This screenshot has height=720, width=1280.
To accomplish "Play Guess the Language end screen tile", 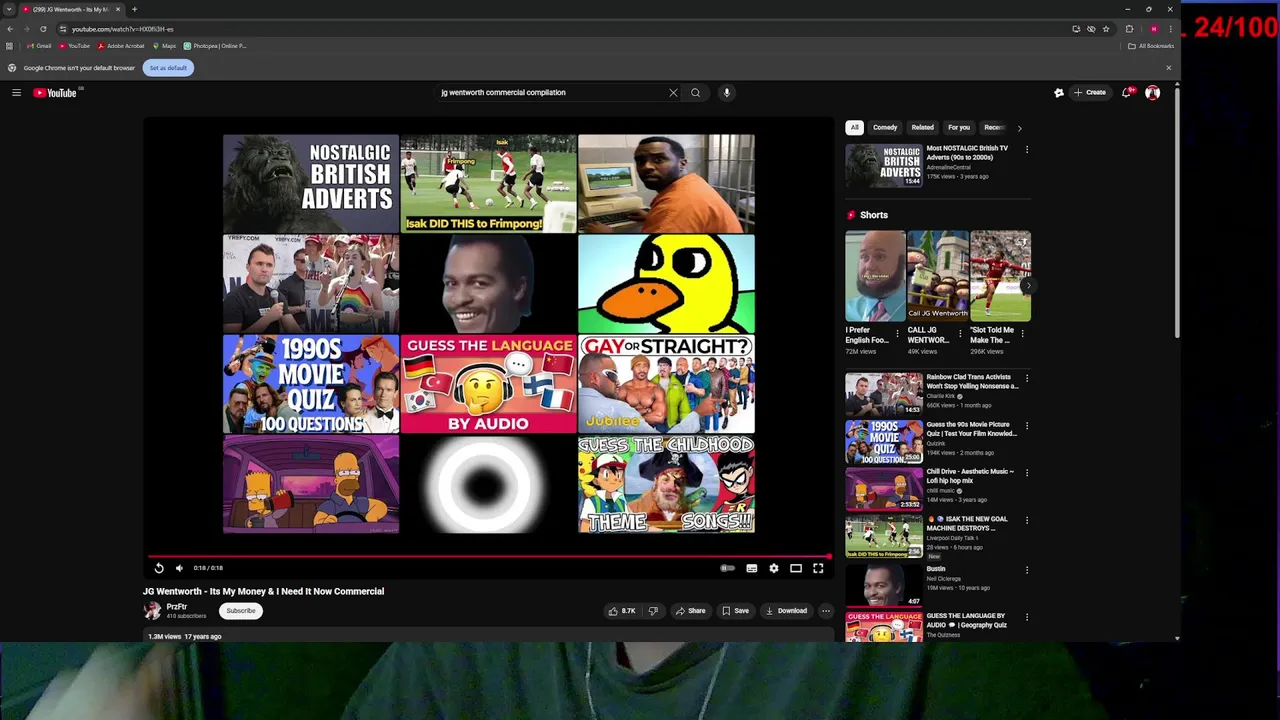I will tap(488, 384).
